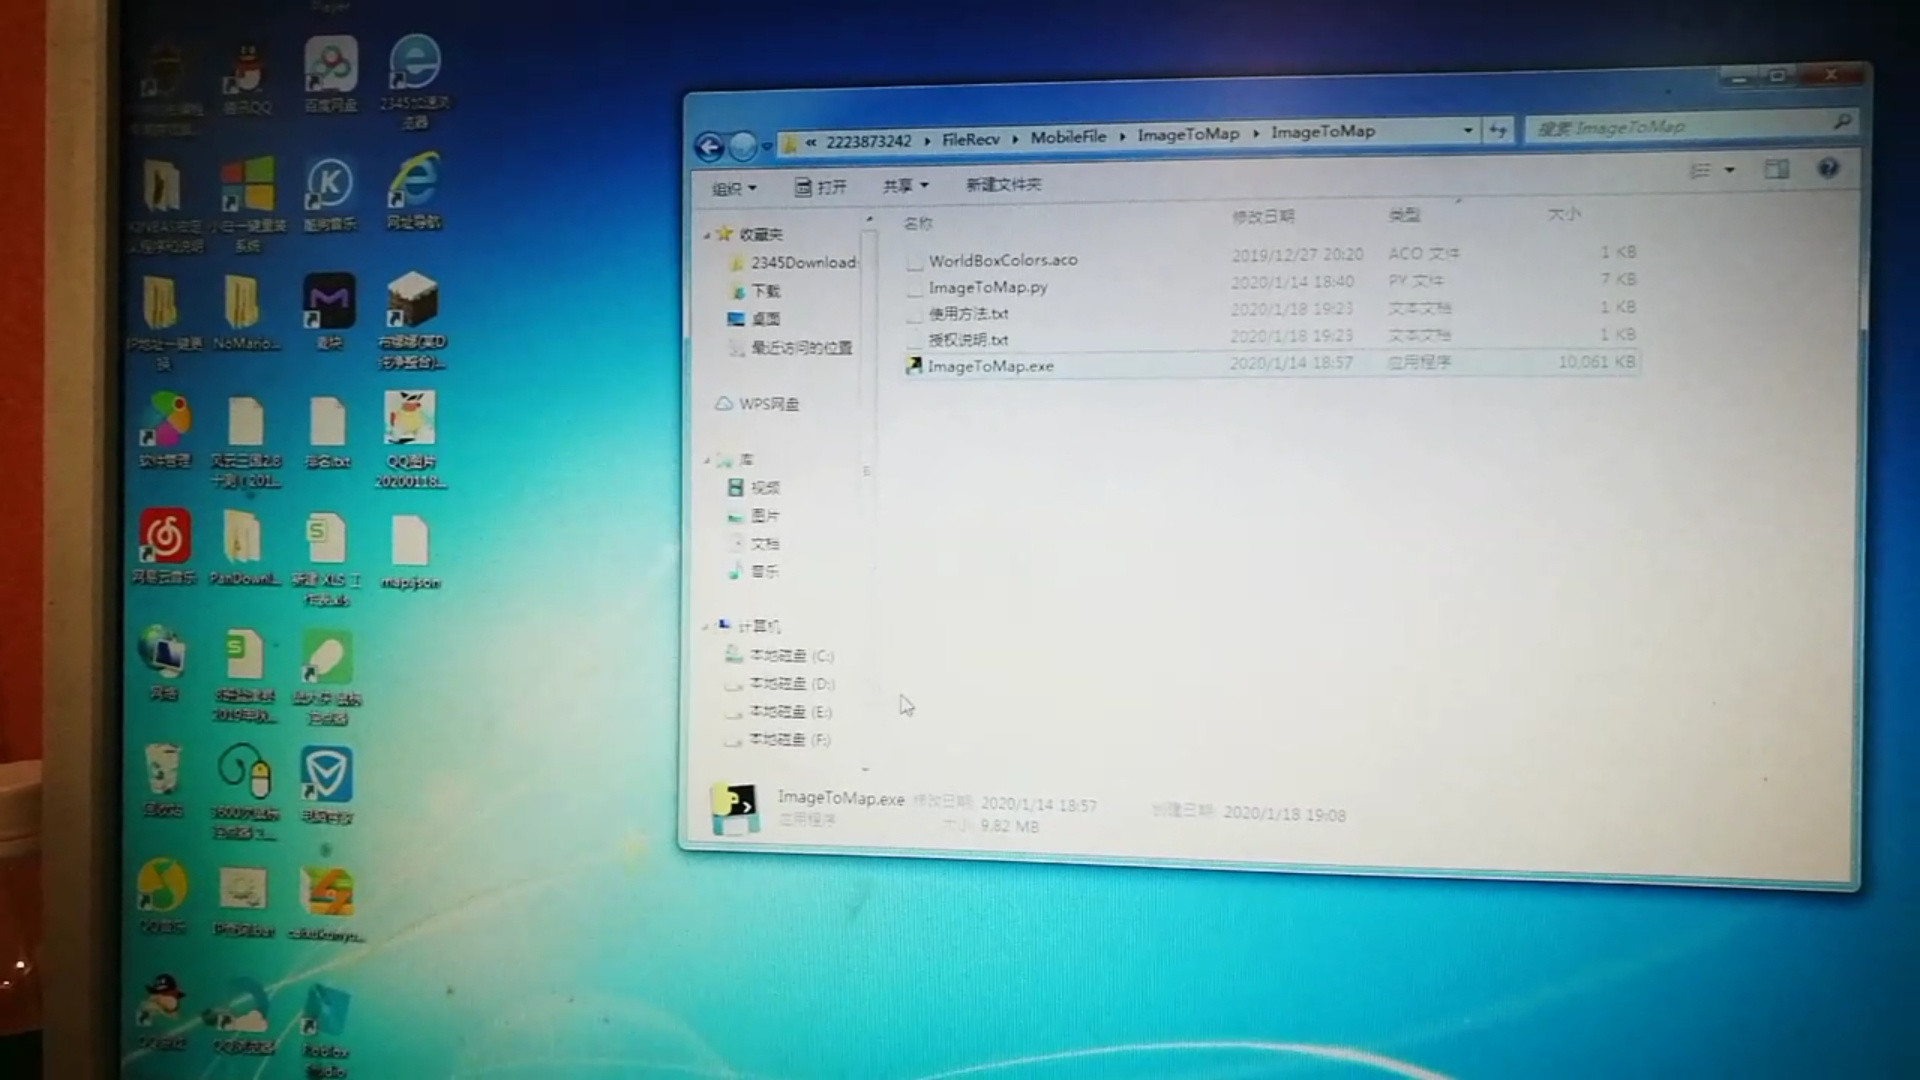Click the address bar refresh icon
The height and width of the screenshot is (1080, 1920).
coord(1498,130)
